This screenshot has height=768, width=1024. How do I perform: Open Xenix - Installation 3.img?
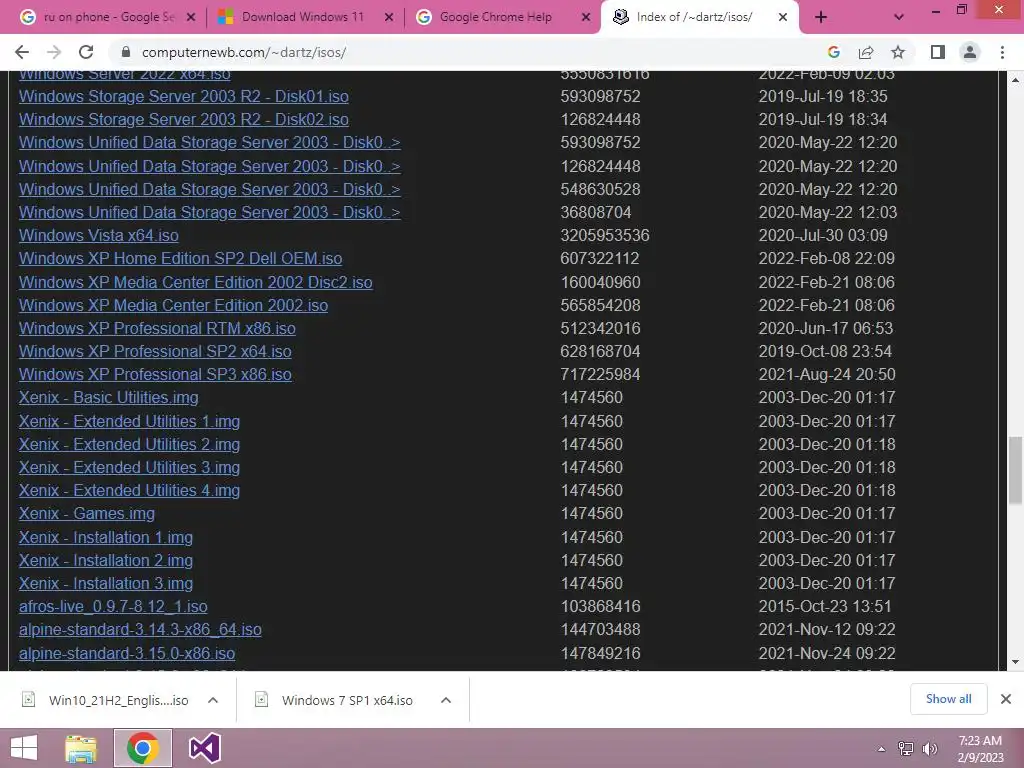pos(106,583)
